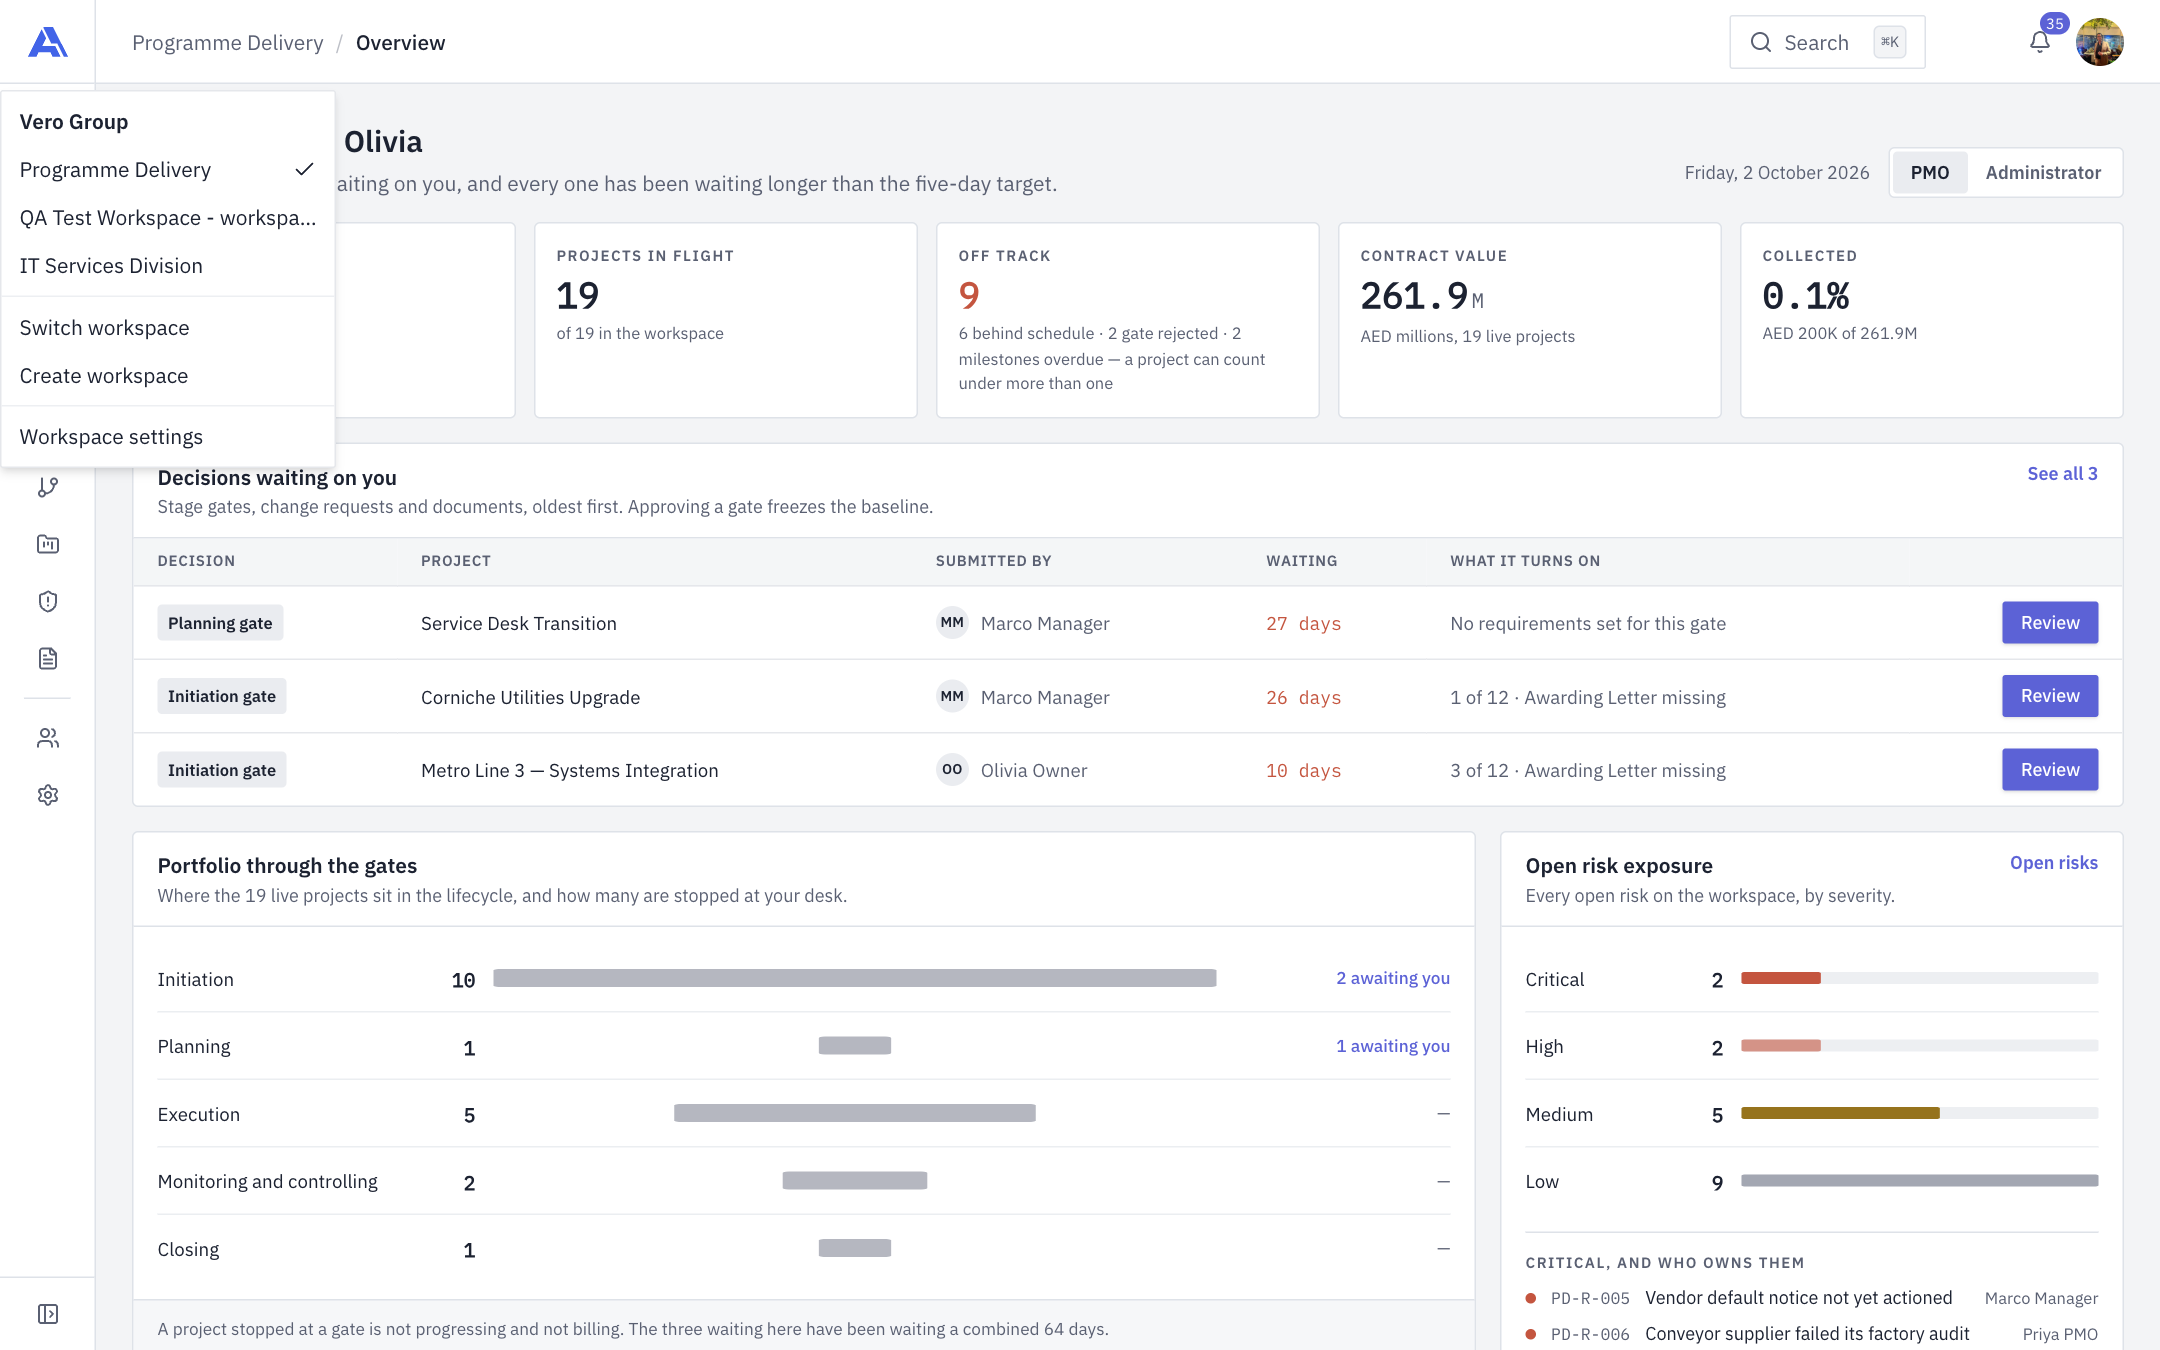The height and width of the screenshot is (1350, 2160).
Task: Click the Projects in Flight card
Action: click(725, 320)
